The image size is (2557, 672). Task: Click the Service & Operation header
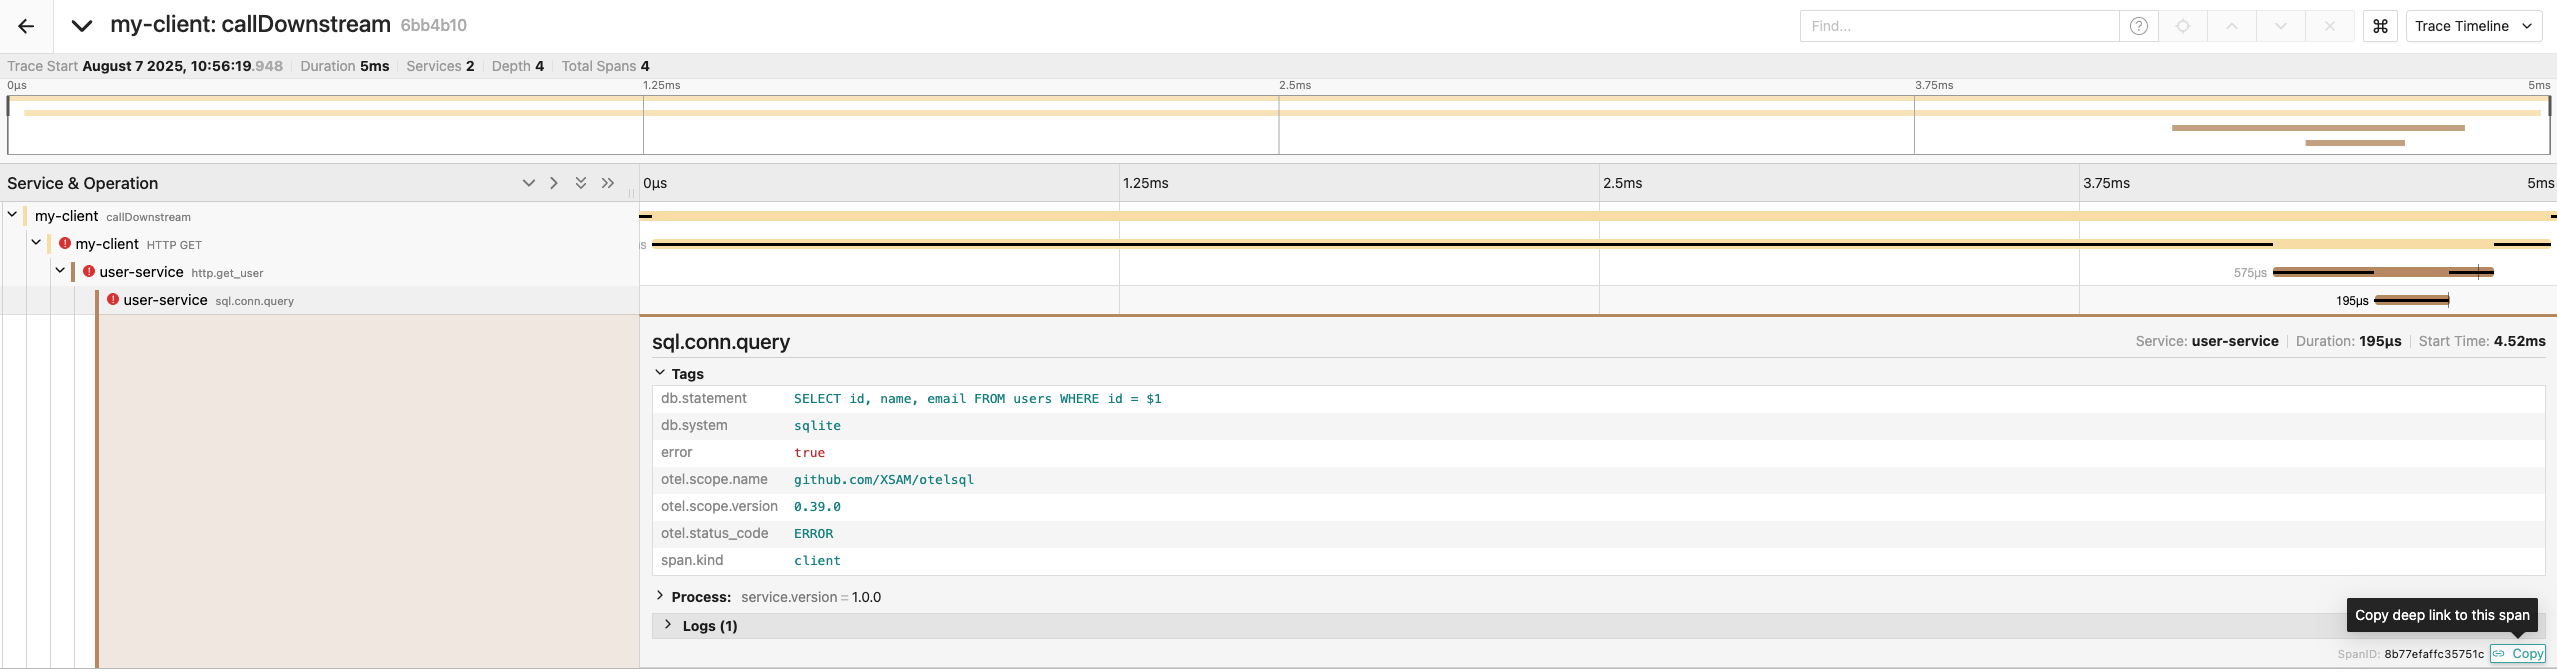click(83, 183)
